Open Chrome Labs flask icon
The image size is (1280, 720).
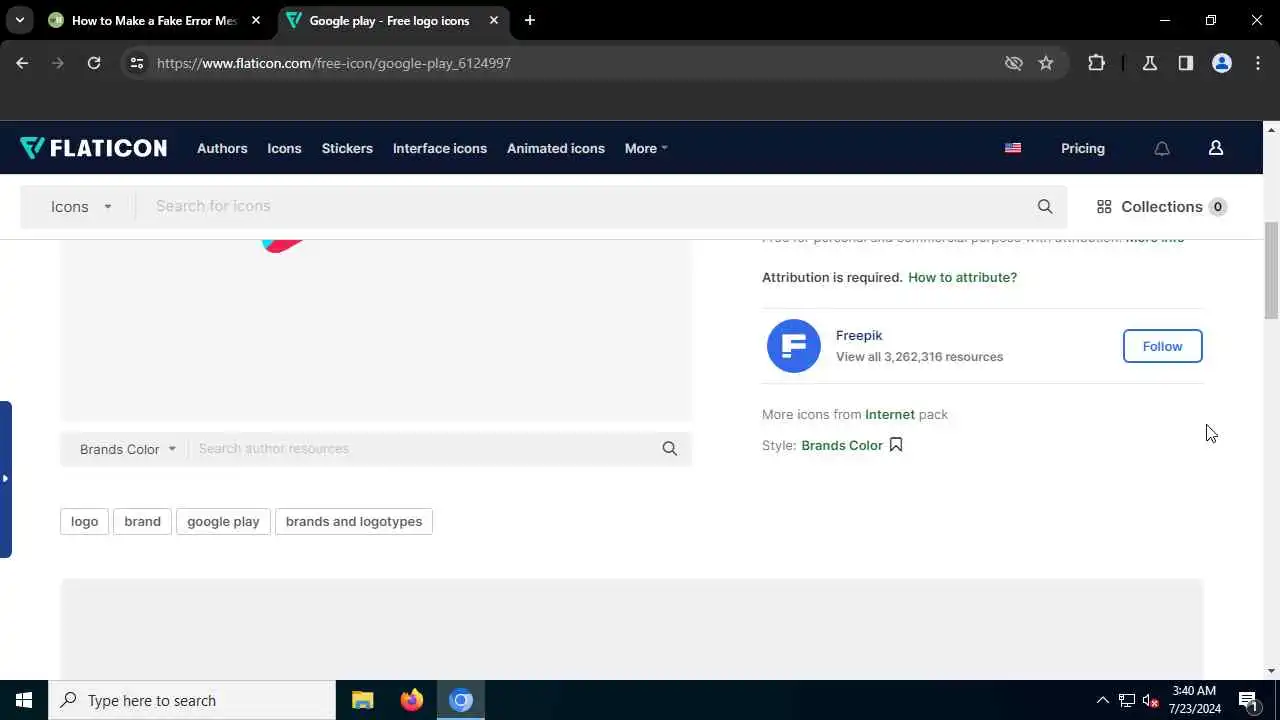[x=1150, y=63]
